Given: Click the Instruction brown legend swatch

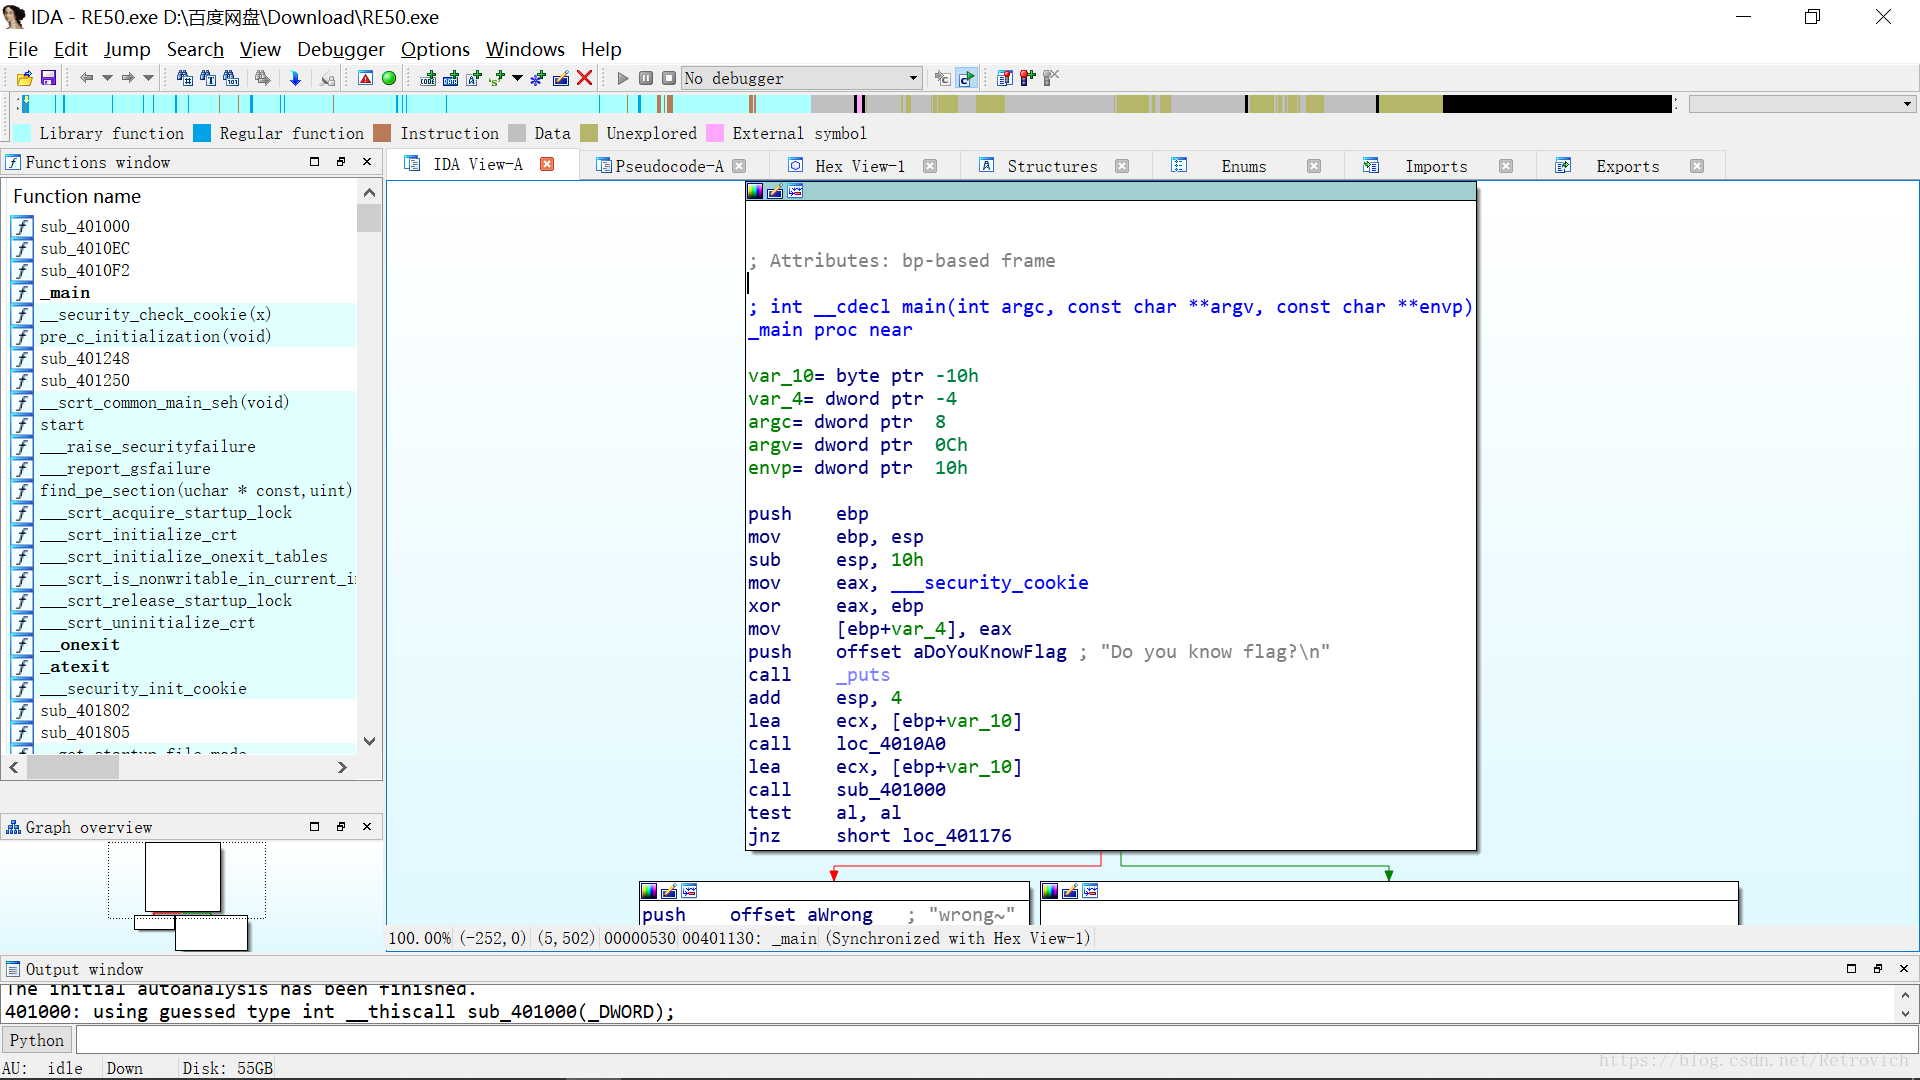Looking at the screenshot, I should [382, 133].
